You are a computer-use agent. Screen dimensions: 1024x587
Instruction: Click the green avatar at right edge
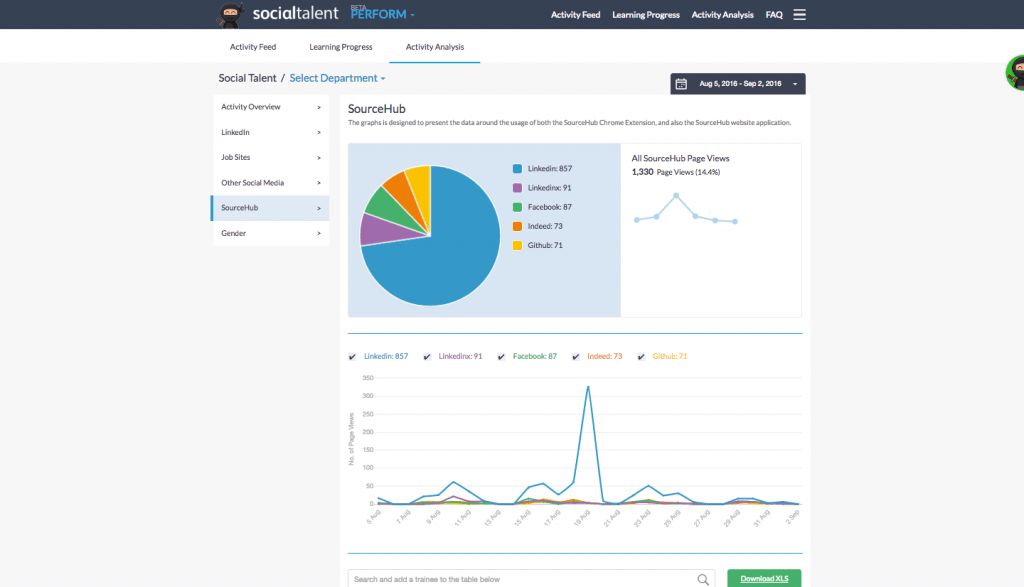[x=1016, y=72]
